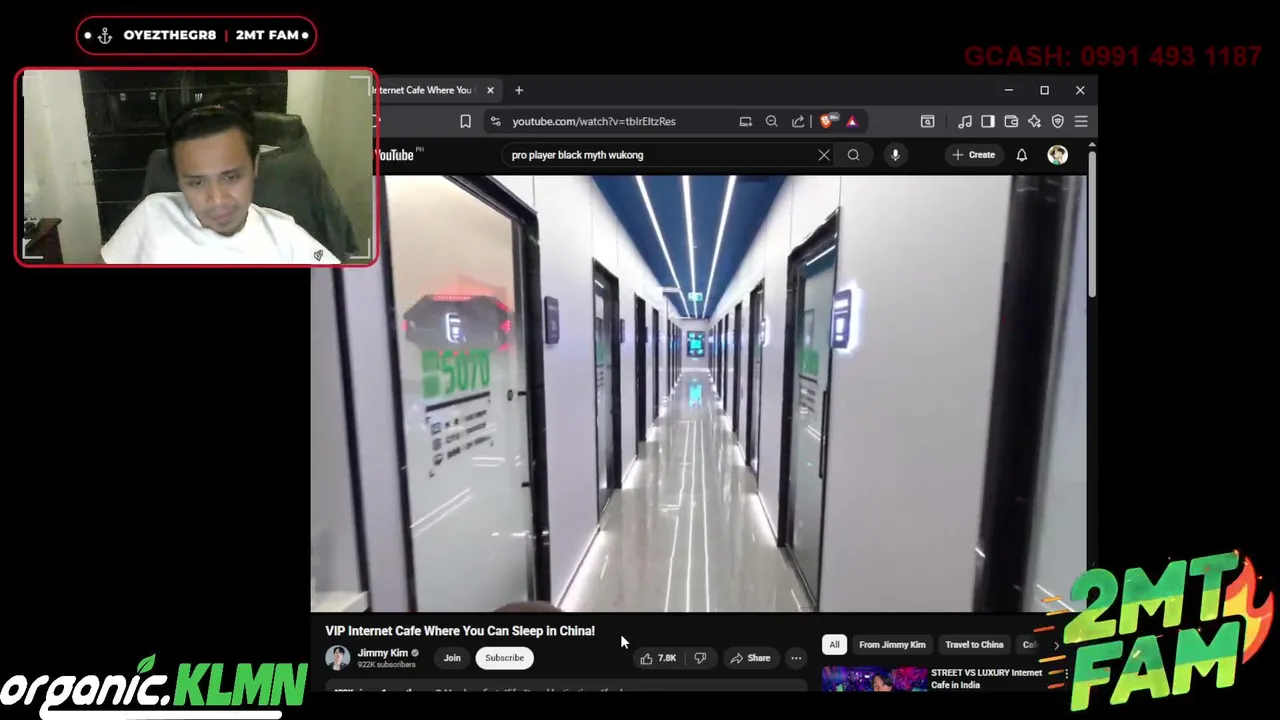Bookmark this page in the address bar
Image resolution: width=1280 pixels, height=720 pixels.
[465, 121]
